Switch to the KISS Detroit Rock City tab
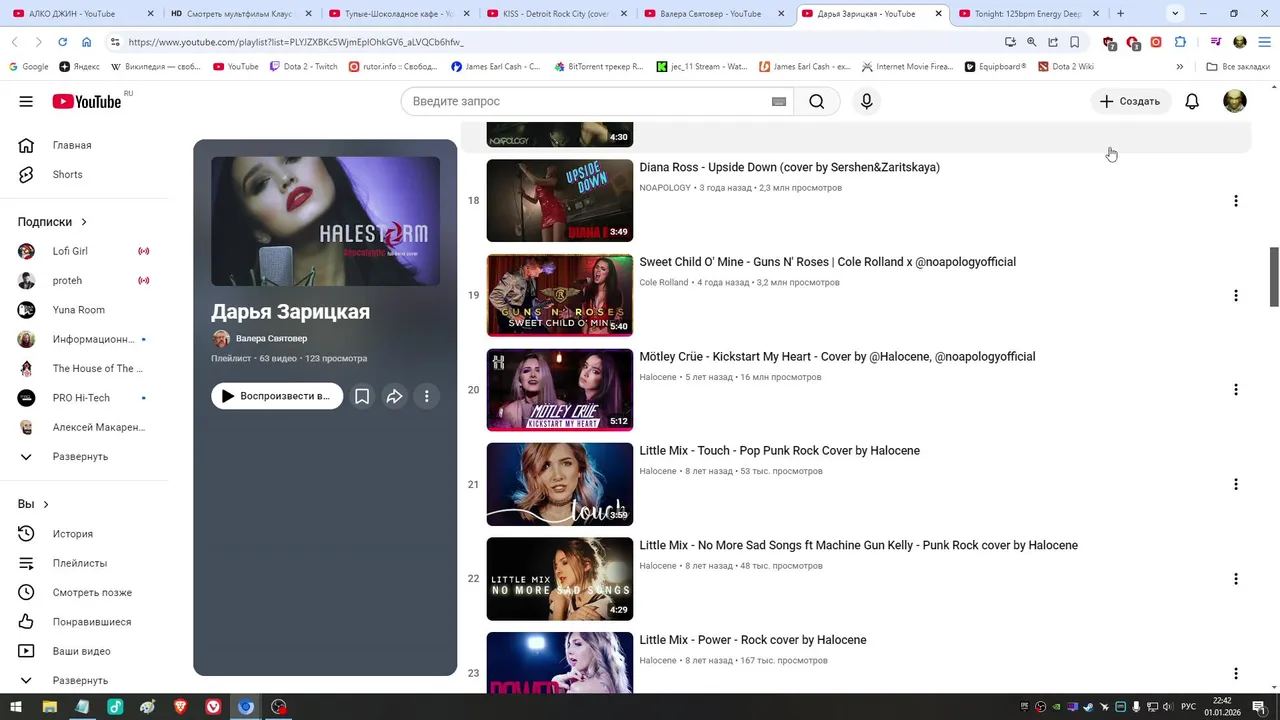Viewport: 1280px width, 720px height. pos(558,14)
